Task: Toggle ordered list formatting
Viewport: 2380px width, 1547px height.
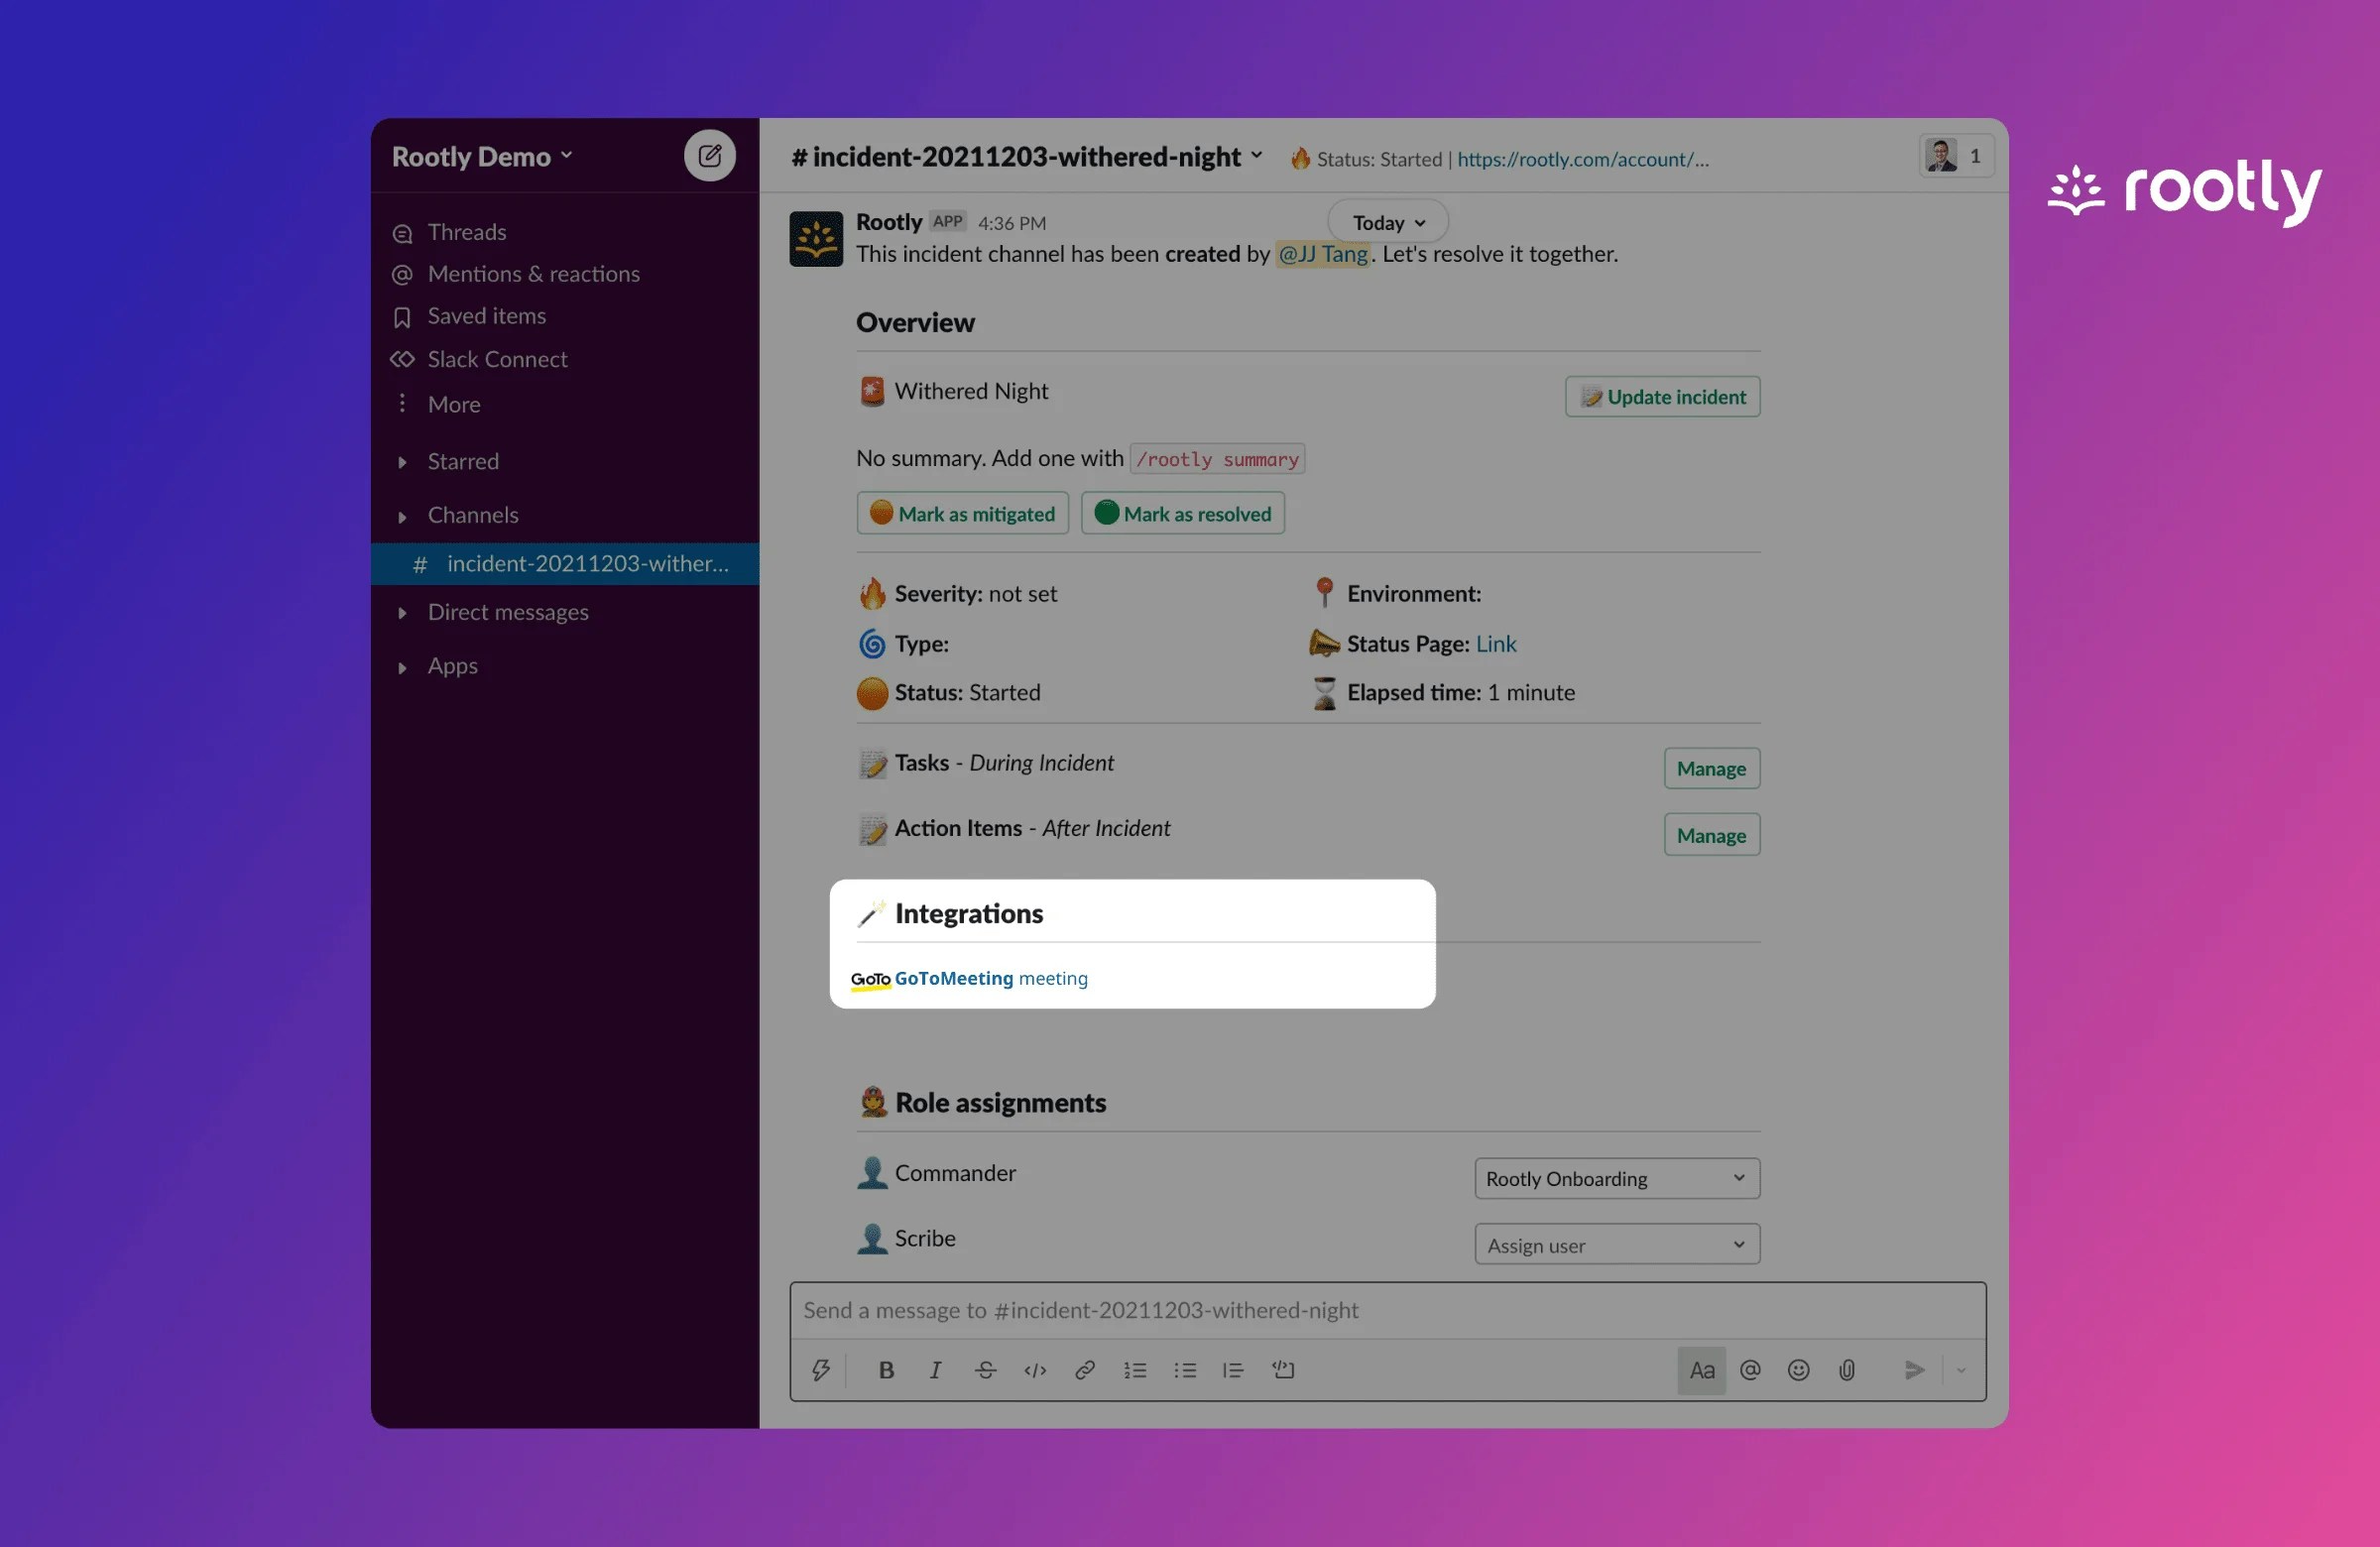Action: tap(1134, 1370)
